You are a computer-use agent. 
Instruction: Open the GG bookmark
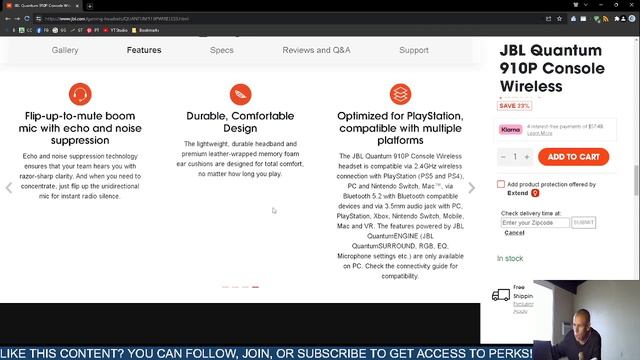pos(59,30)
